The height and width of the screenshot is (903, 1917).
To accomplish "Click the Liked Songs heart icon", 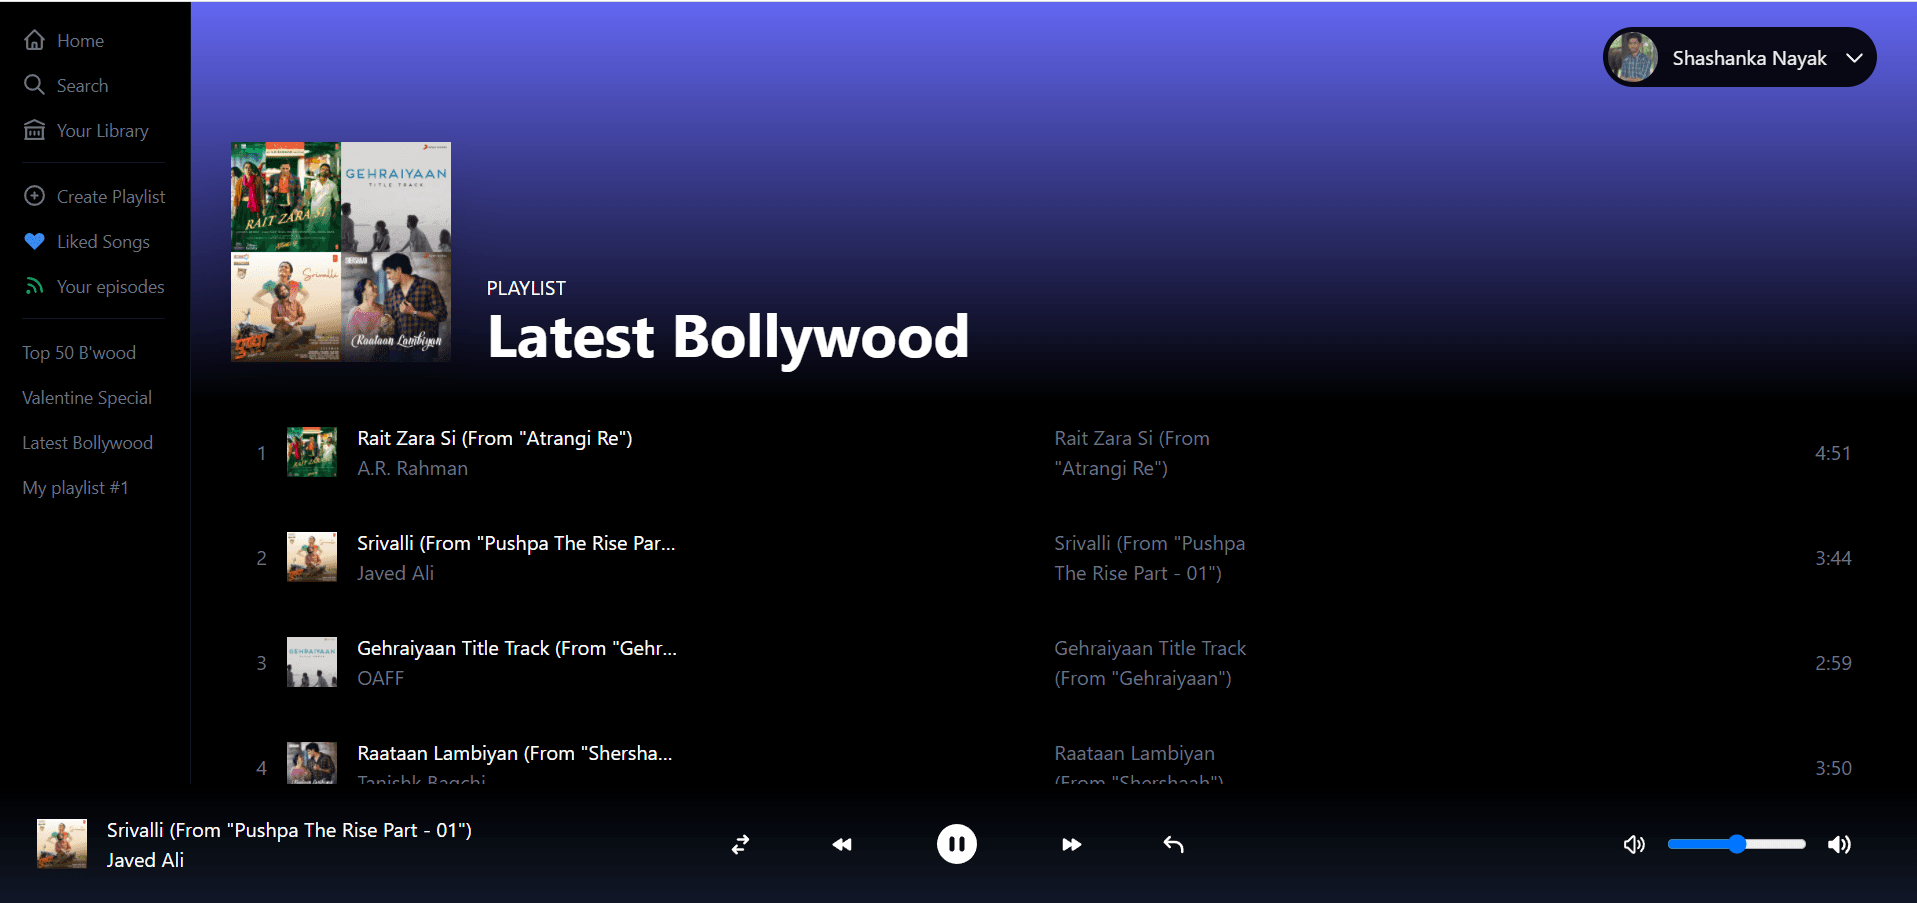I will (35, 241).
